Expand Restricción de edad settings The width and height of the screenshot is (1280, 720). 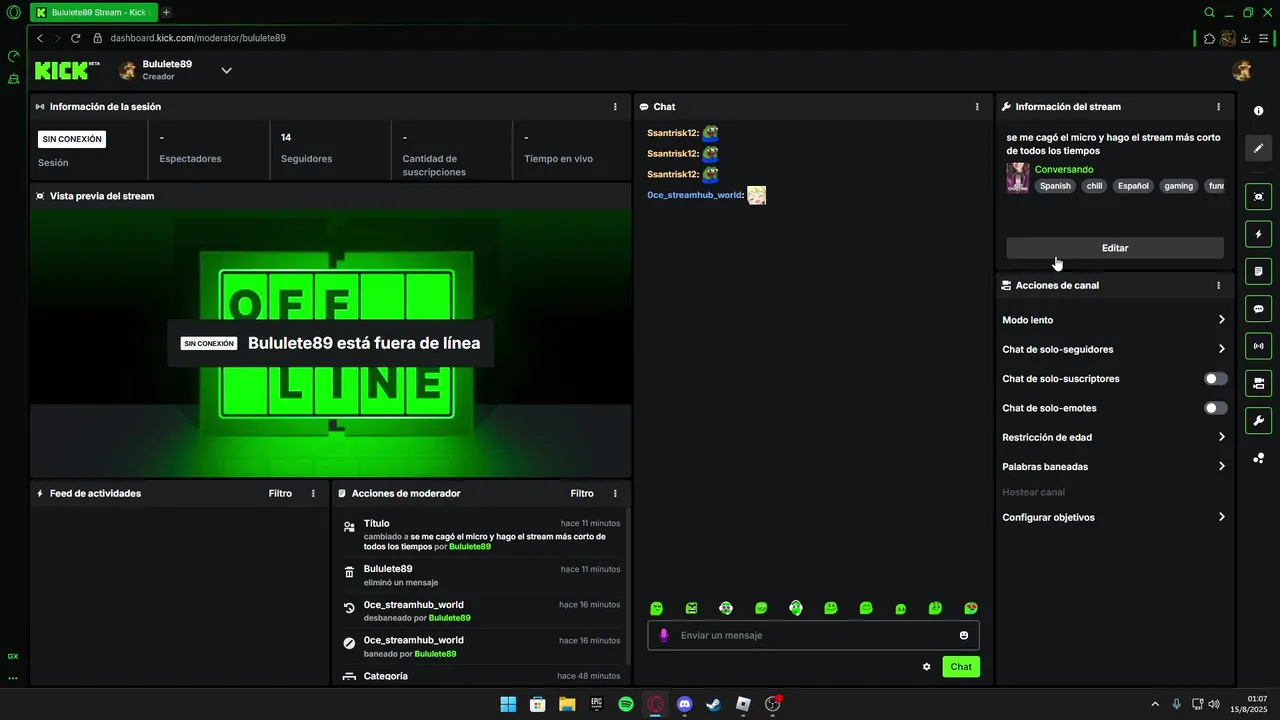coord(1114,437)
